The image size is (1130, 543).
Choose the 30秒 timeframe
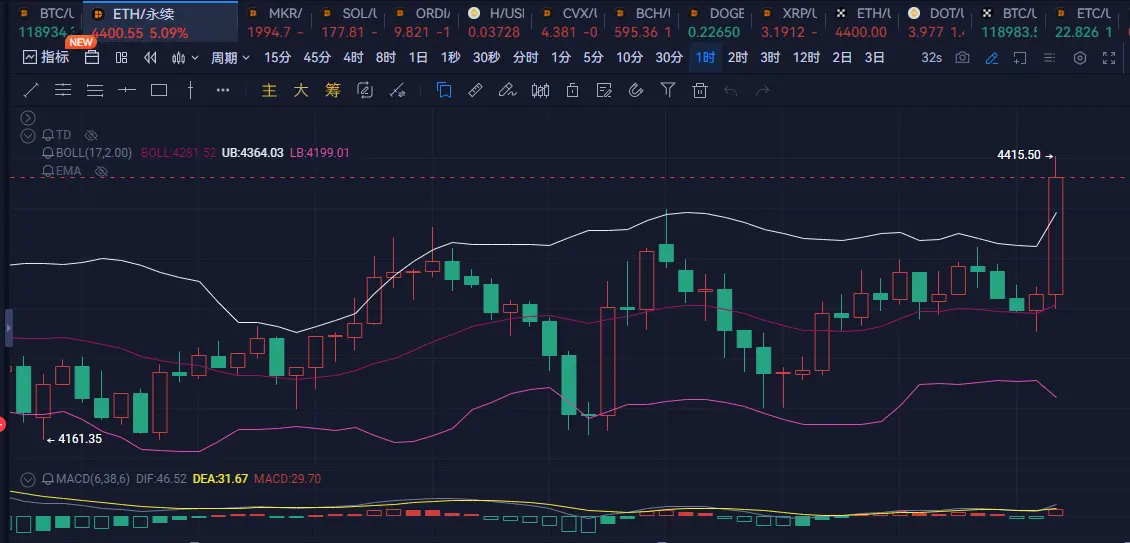[486, 58]
